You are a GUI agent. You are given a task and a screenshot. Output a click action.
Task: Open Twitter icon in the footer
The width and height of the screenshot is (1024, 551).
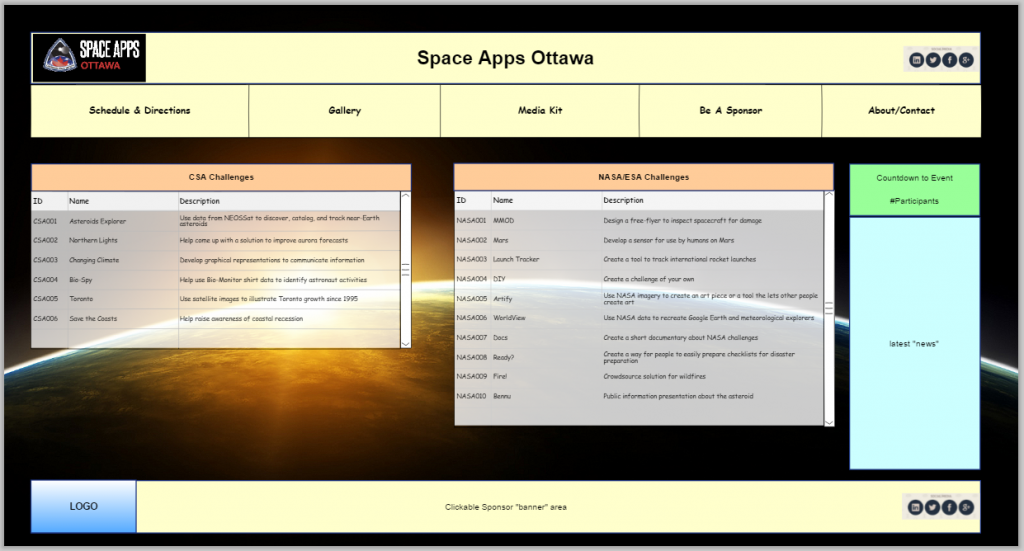tap(932, 507)
